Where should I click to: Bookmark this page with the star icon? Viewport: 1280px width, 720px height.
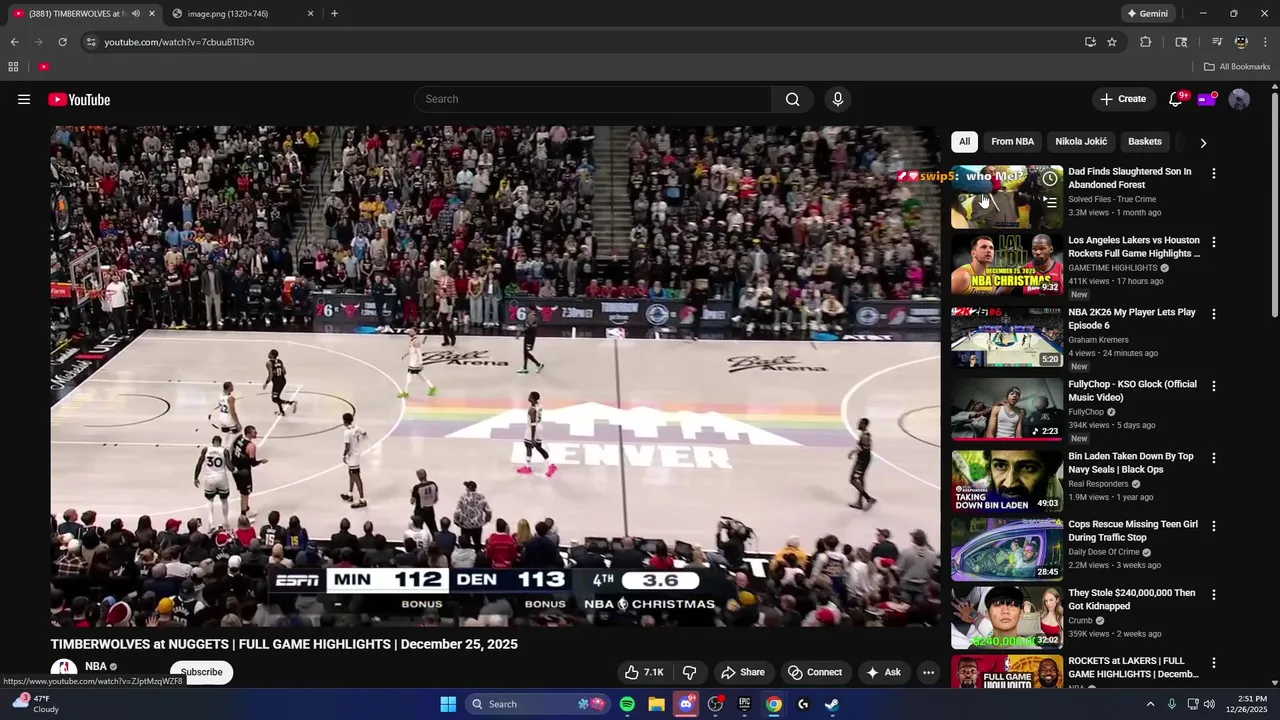[1111, 42]
